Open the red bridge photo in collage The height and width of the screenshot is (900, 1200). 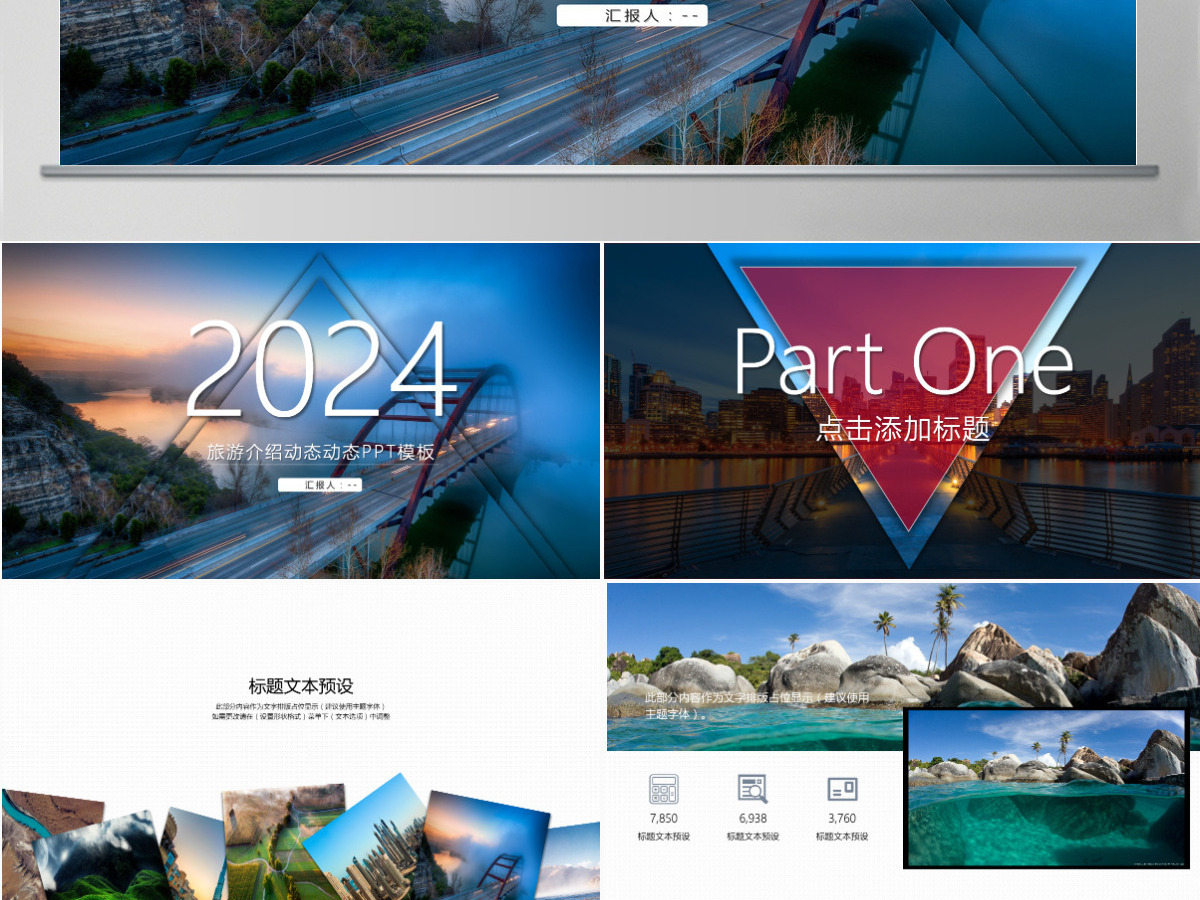pyautogui.click(x=487, y=845)
